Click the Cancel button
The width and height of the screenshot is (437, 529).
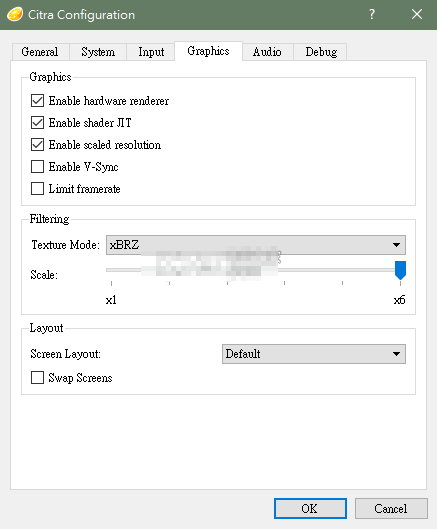[391, 508]
